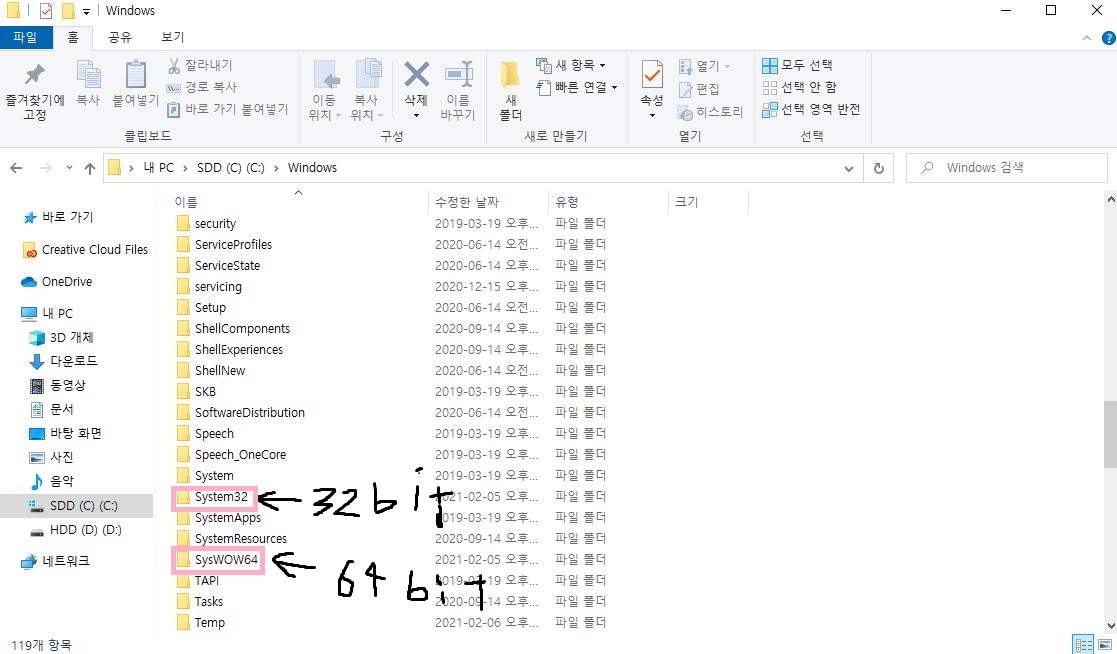Open the 새 항목 (New item) dropdown
This screenshot has width=1117, height=654.
click(571, 66)
